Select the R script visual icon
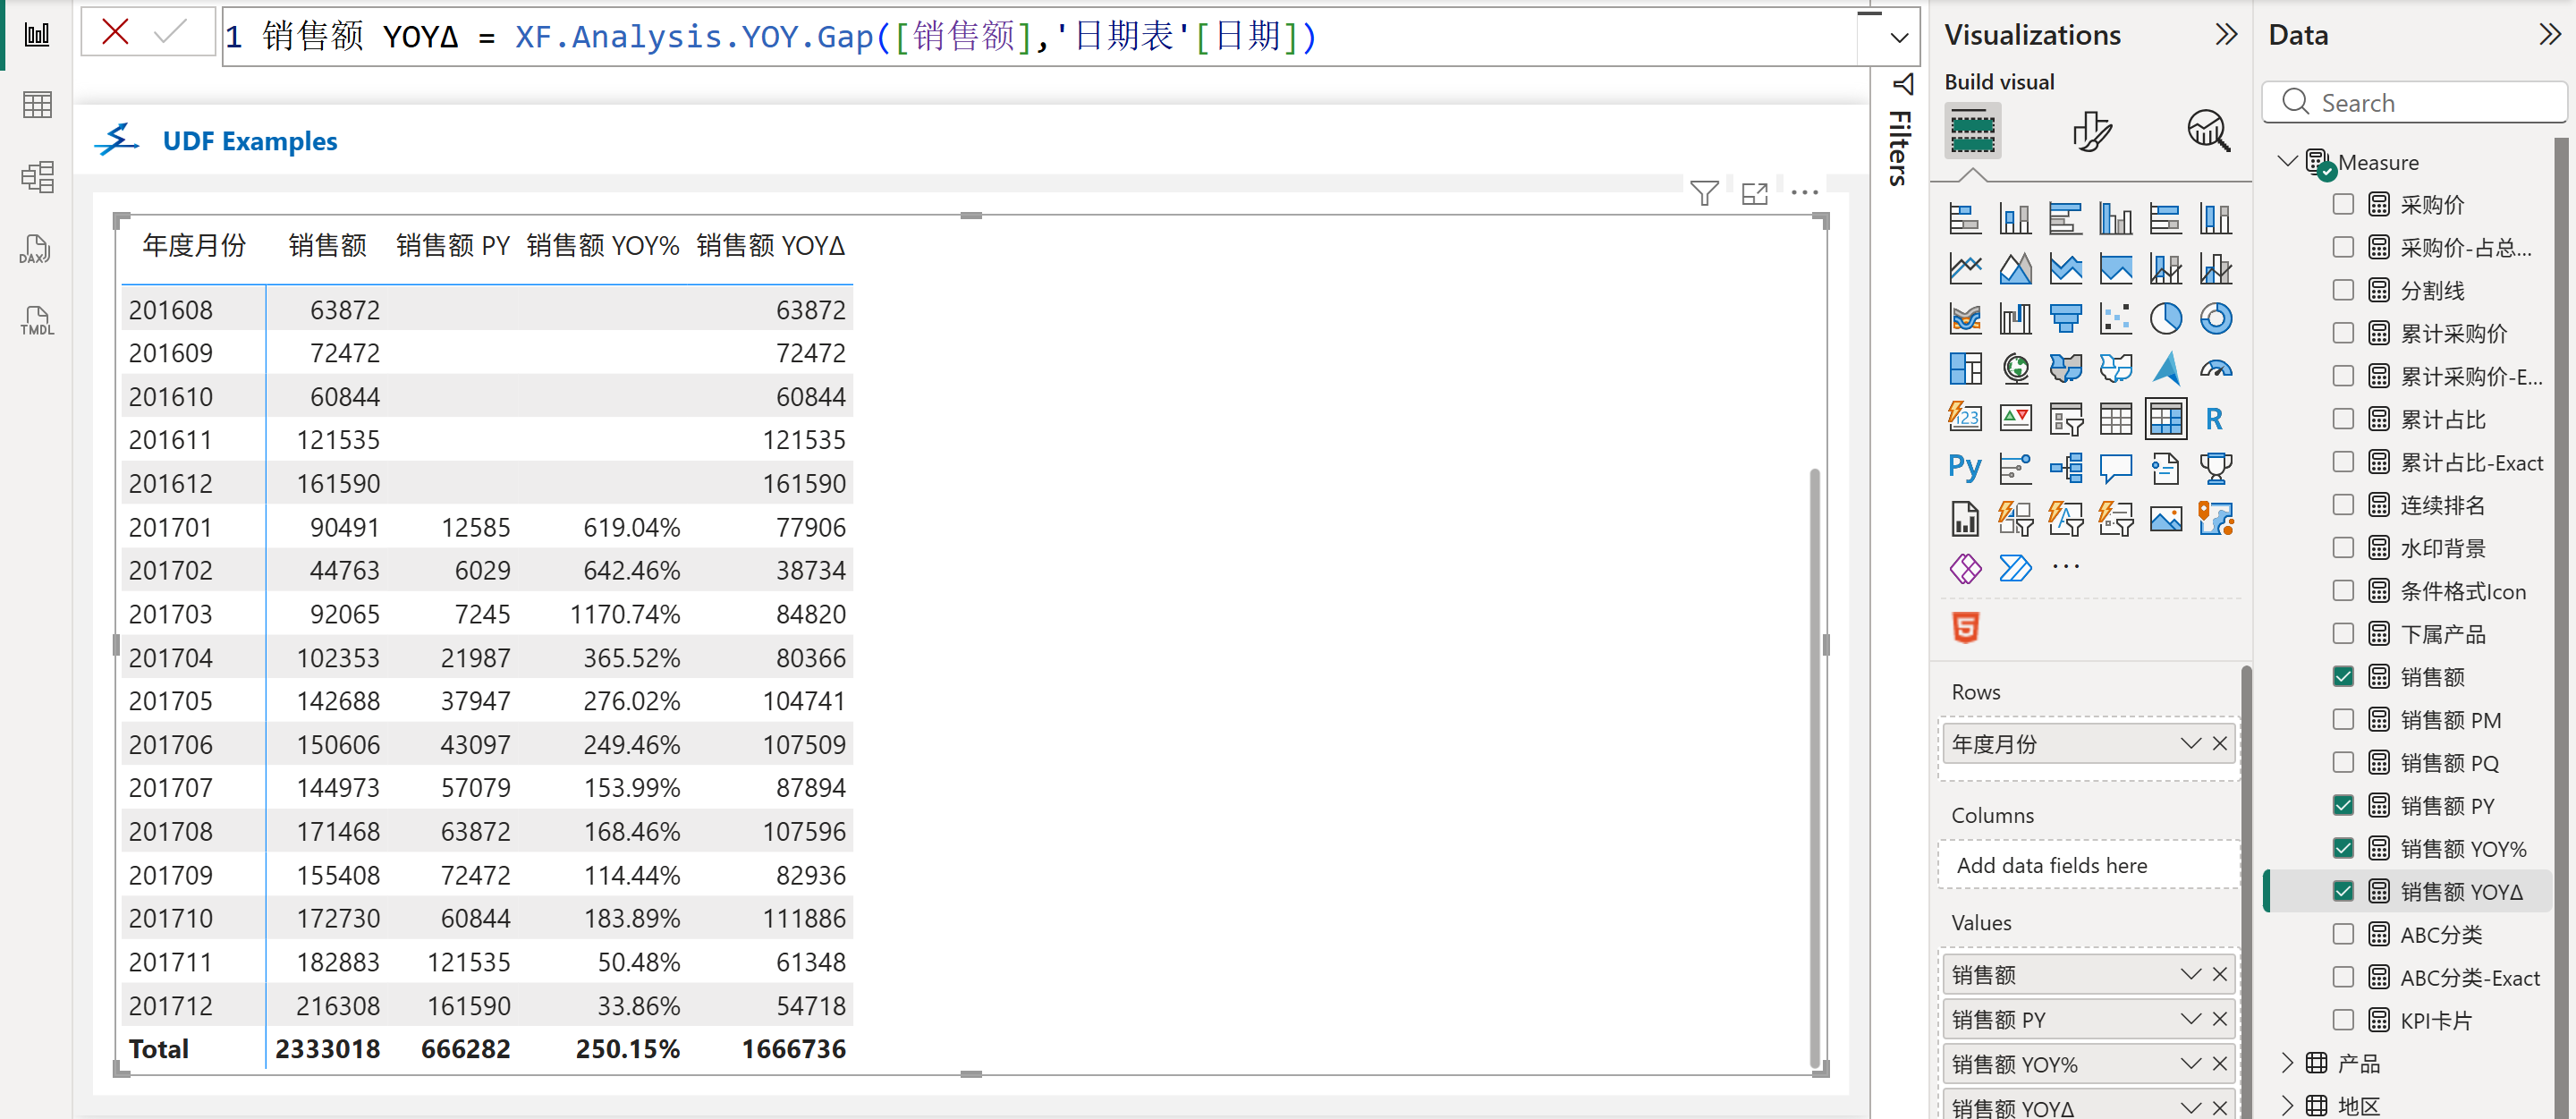This screenshot has height=1119, width=2576. coord(2214,419)
